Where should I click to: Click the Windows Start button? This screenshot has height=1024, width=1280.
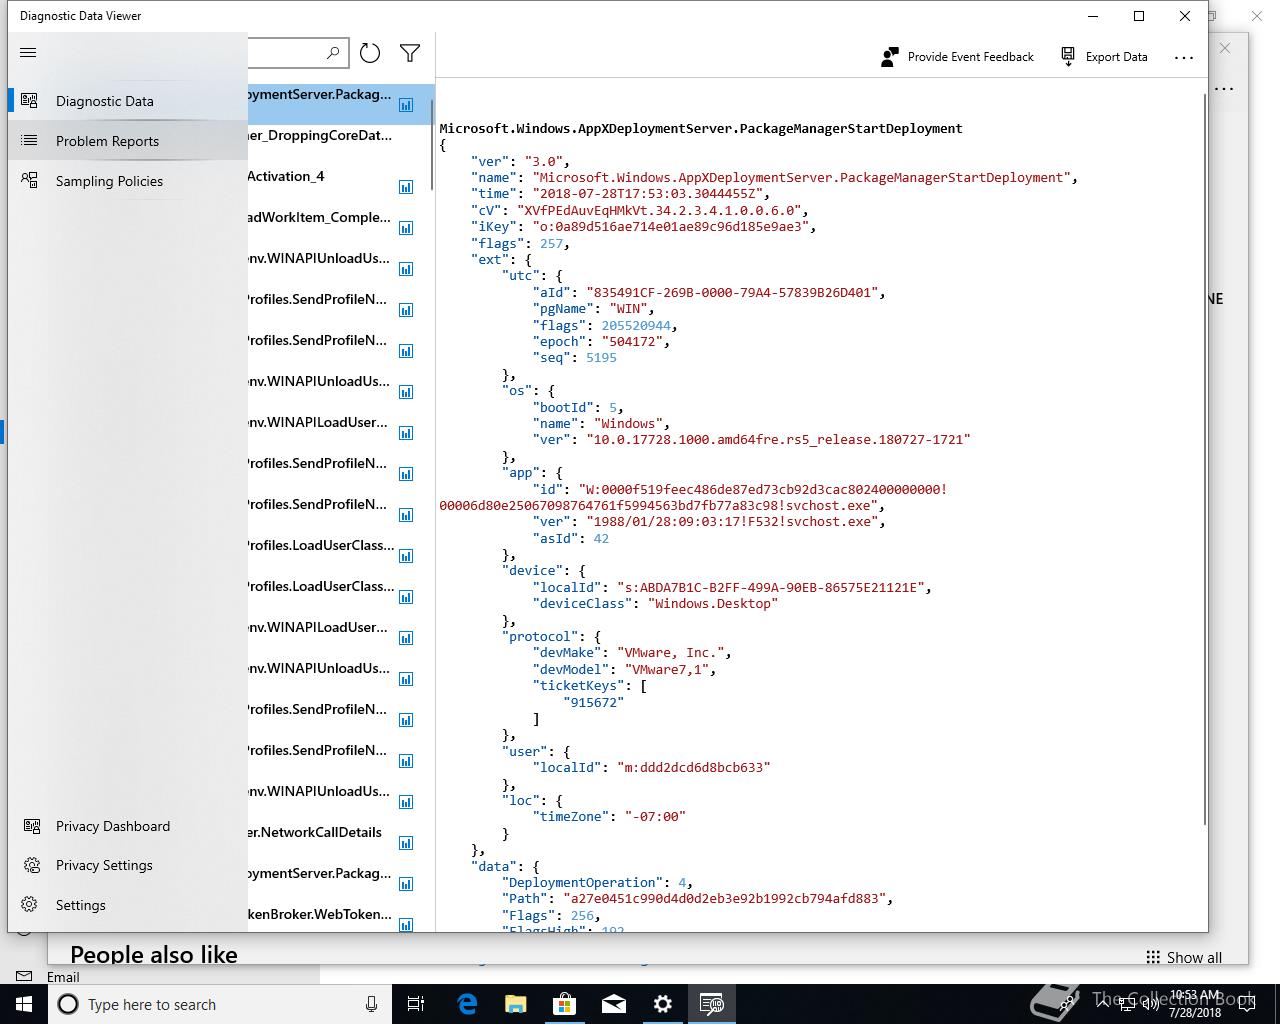click(24, 1004)
